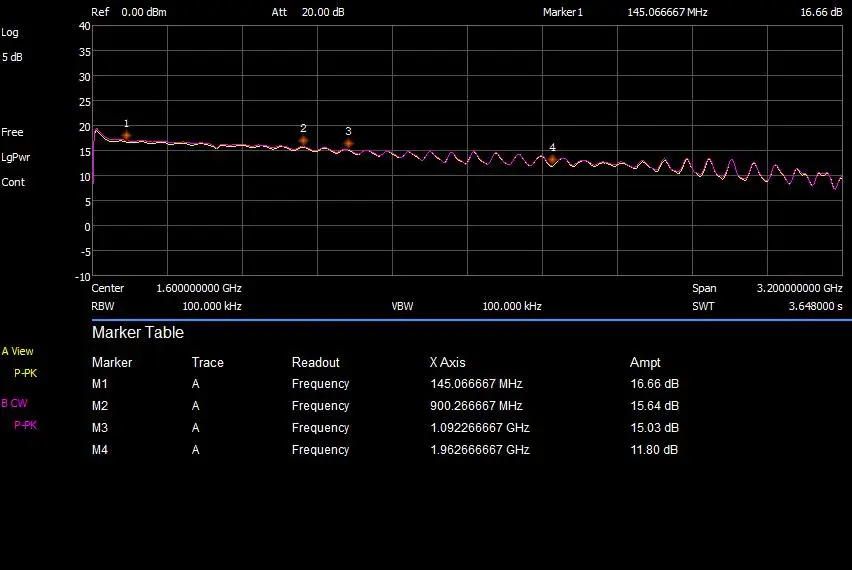Click the SWT 3.648000 s value
Image resolution: width=852 pixels, height=570 pixels.
pos(816,306)
